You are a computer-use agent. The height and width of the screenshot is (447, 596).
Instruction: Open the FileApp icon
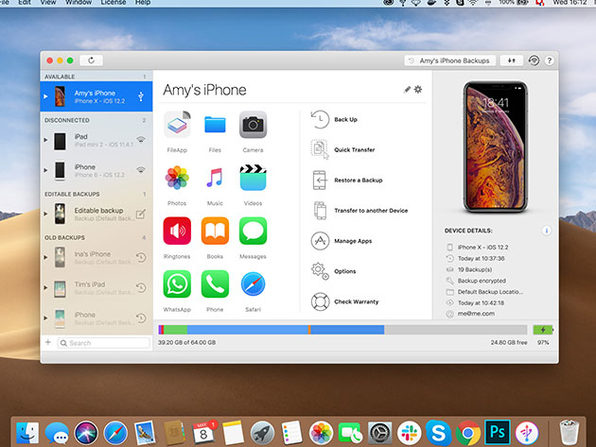tap(177, 125)
